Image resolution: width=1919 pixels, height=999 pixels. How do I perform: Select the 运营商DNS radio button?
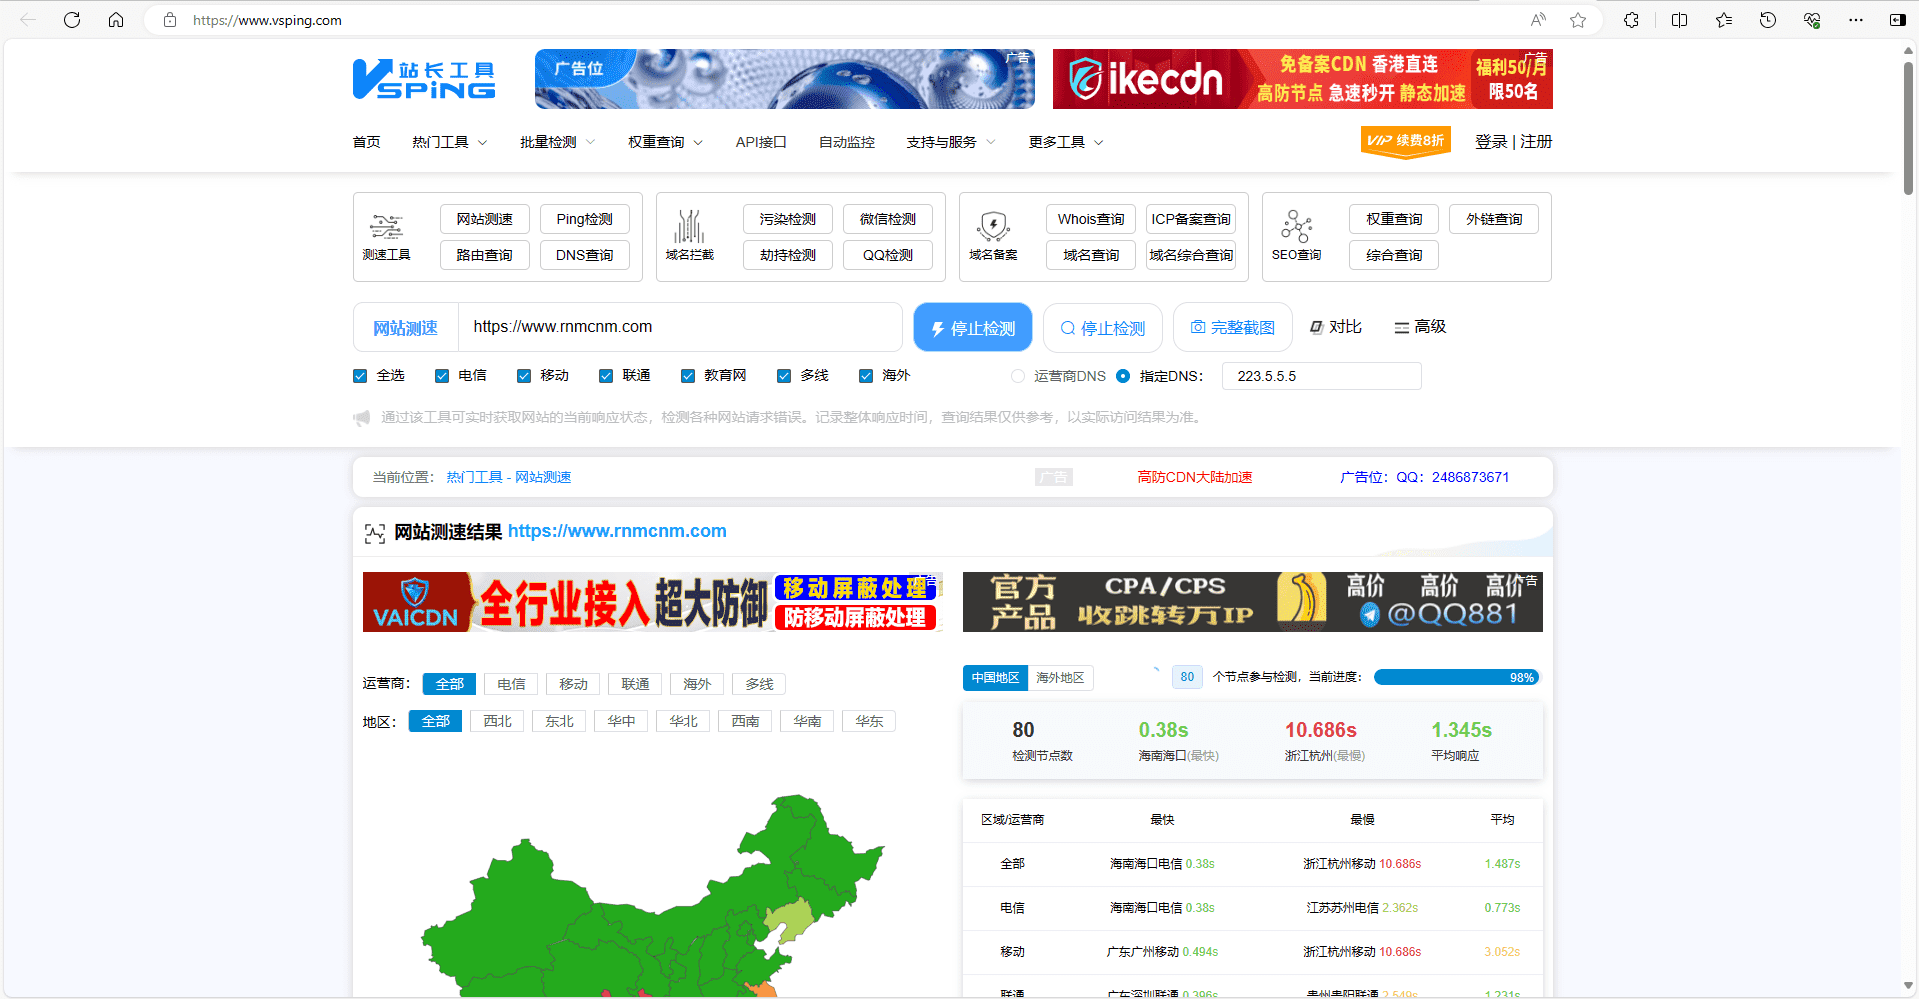point(1017,376)
